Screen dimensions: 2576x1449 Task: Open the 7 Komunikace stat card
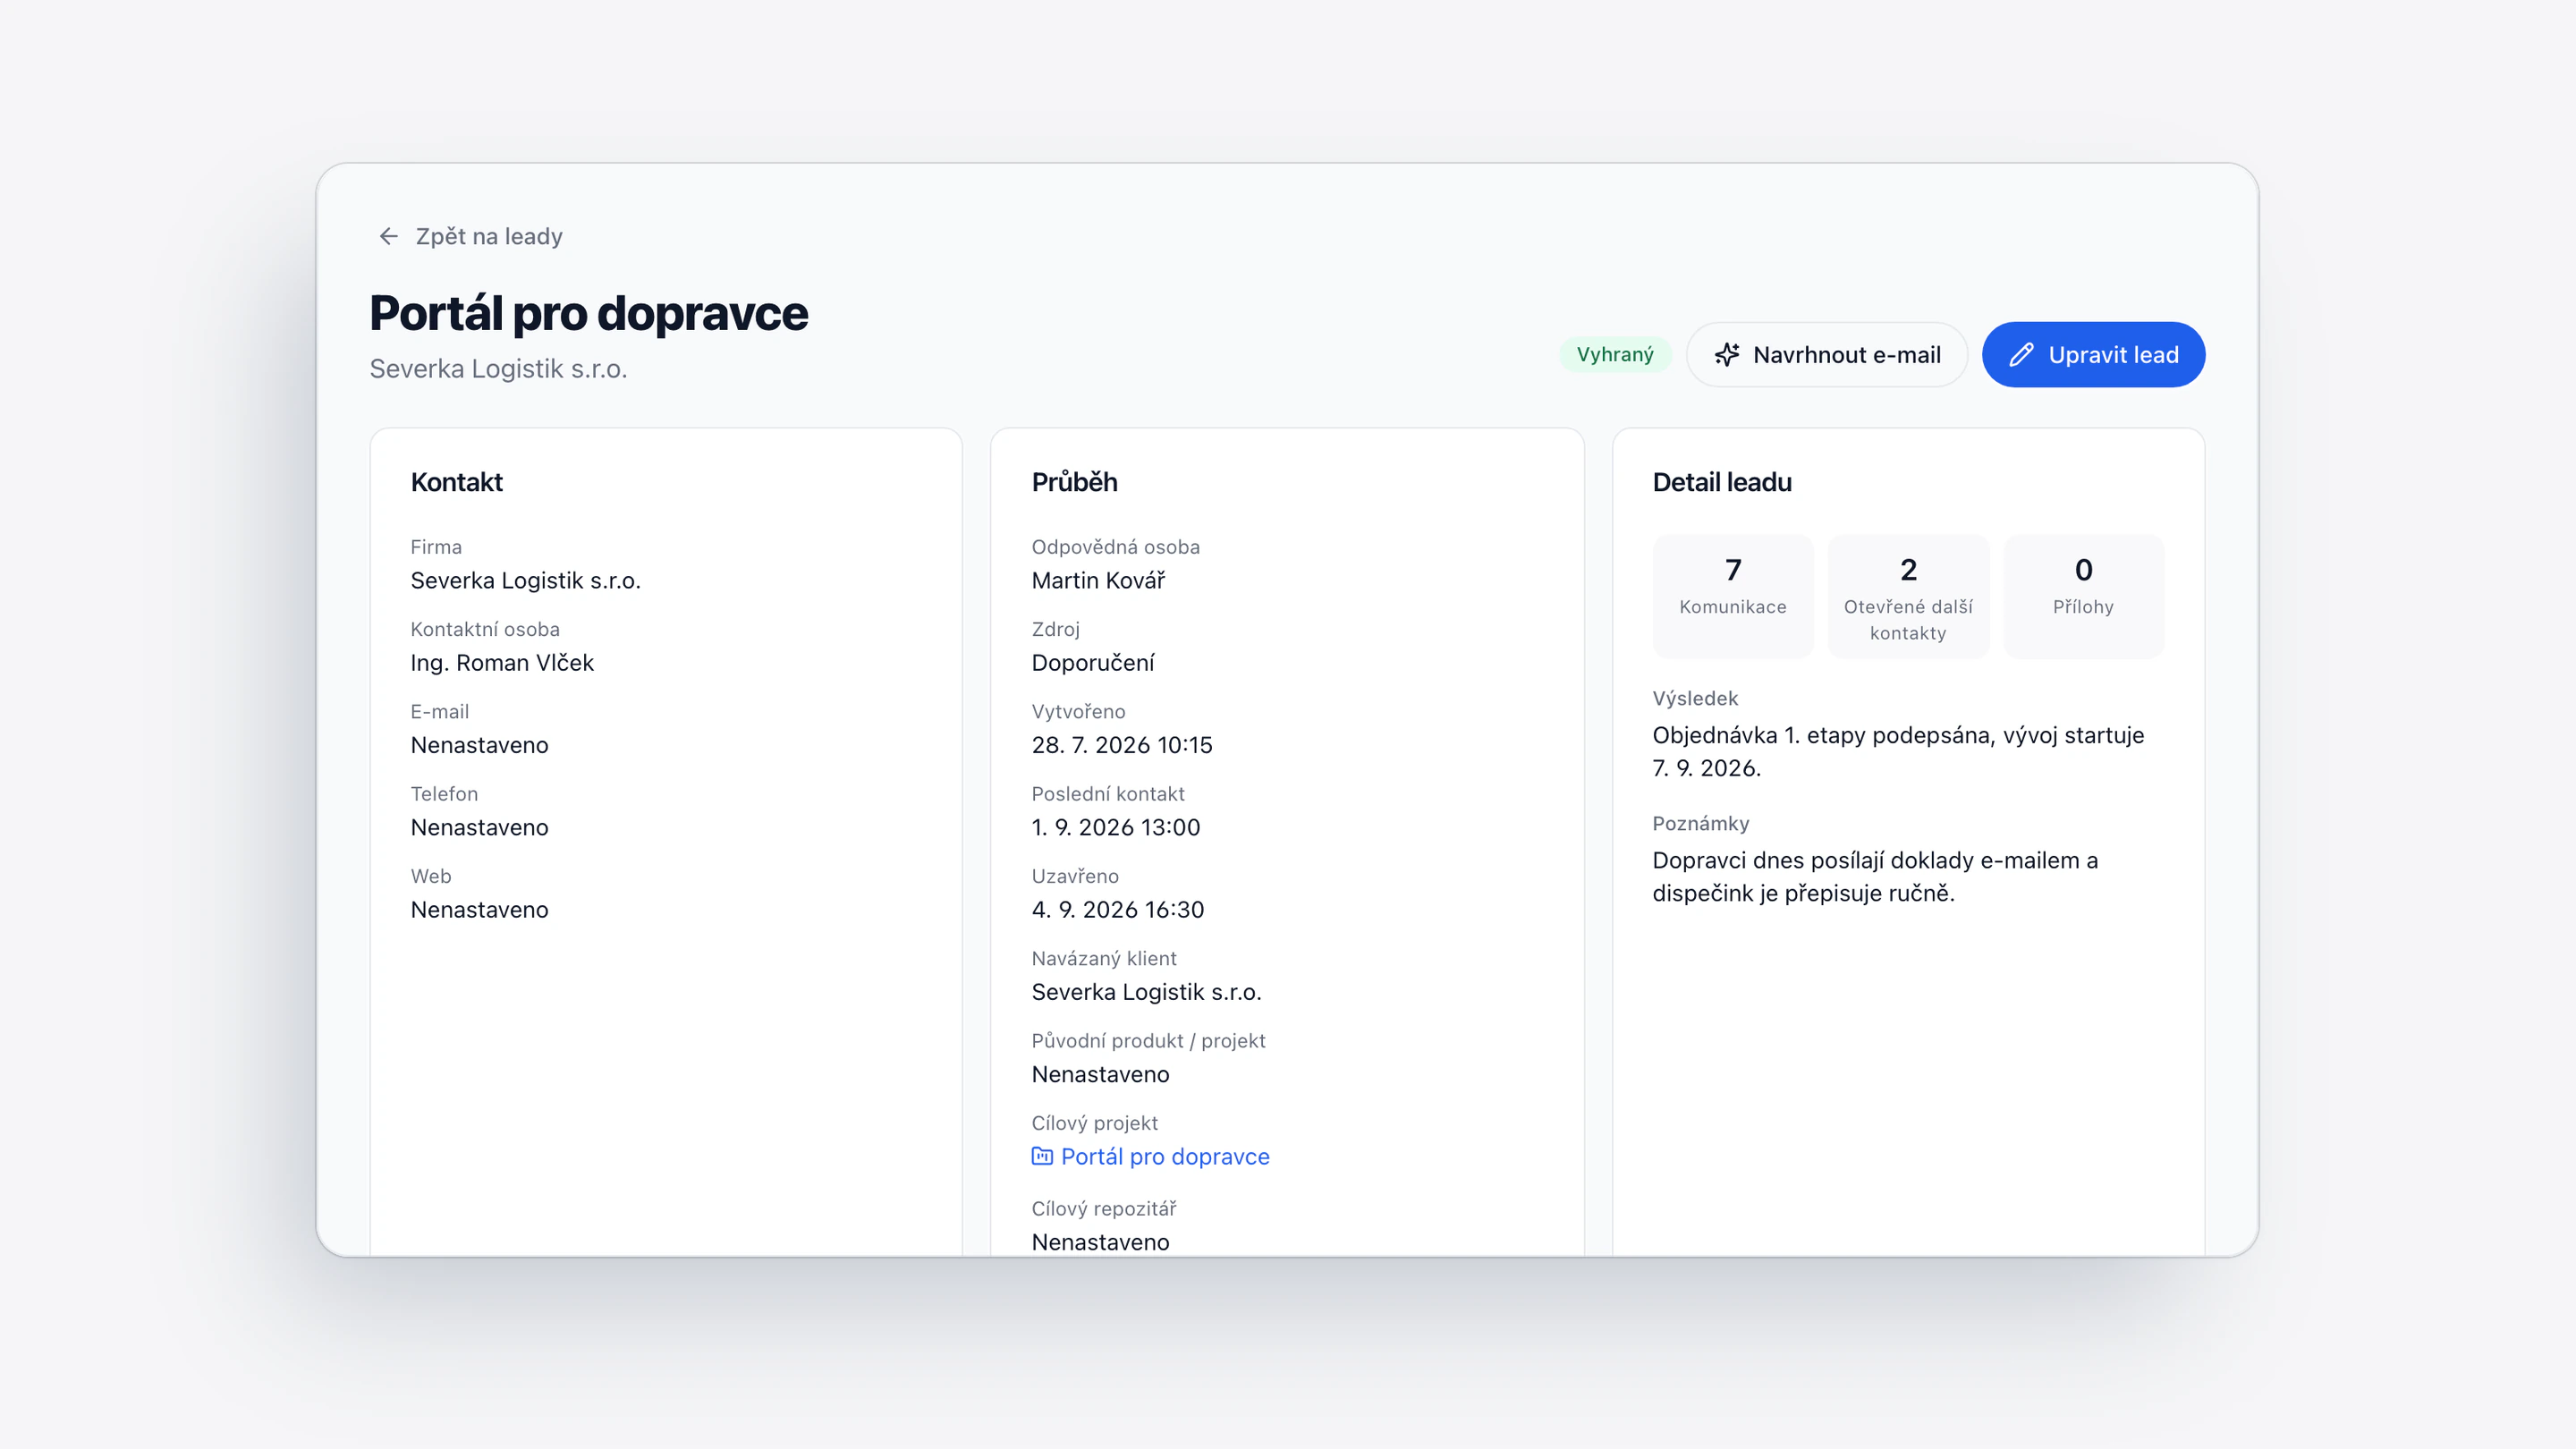pyautogui.click(x=1733, y=597)
